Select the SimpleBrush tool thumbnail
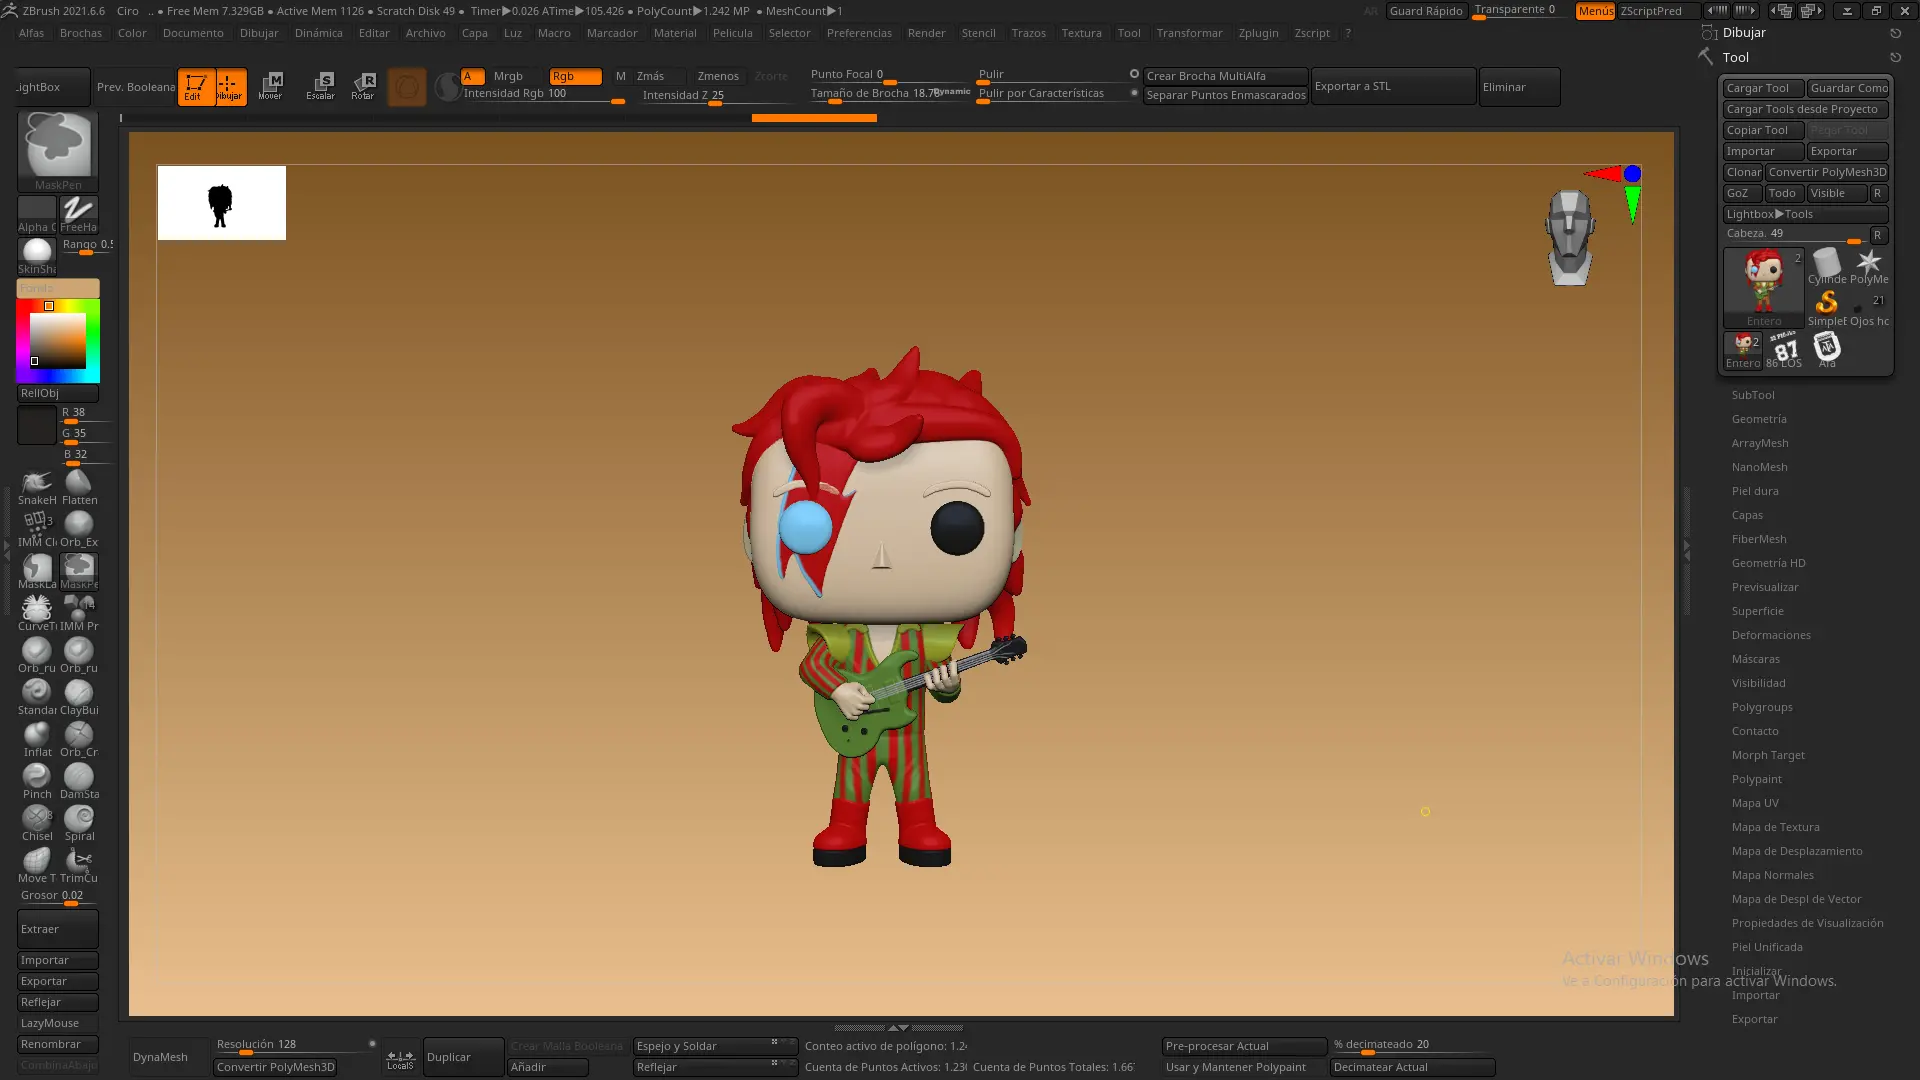The width and height of the screenshot is (1920, 1080). pos(1827,308)
